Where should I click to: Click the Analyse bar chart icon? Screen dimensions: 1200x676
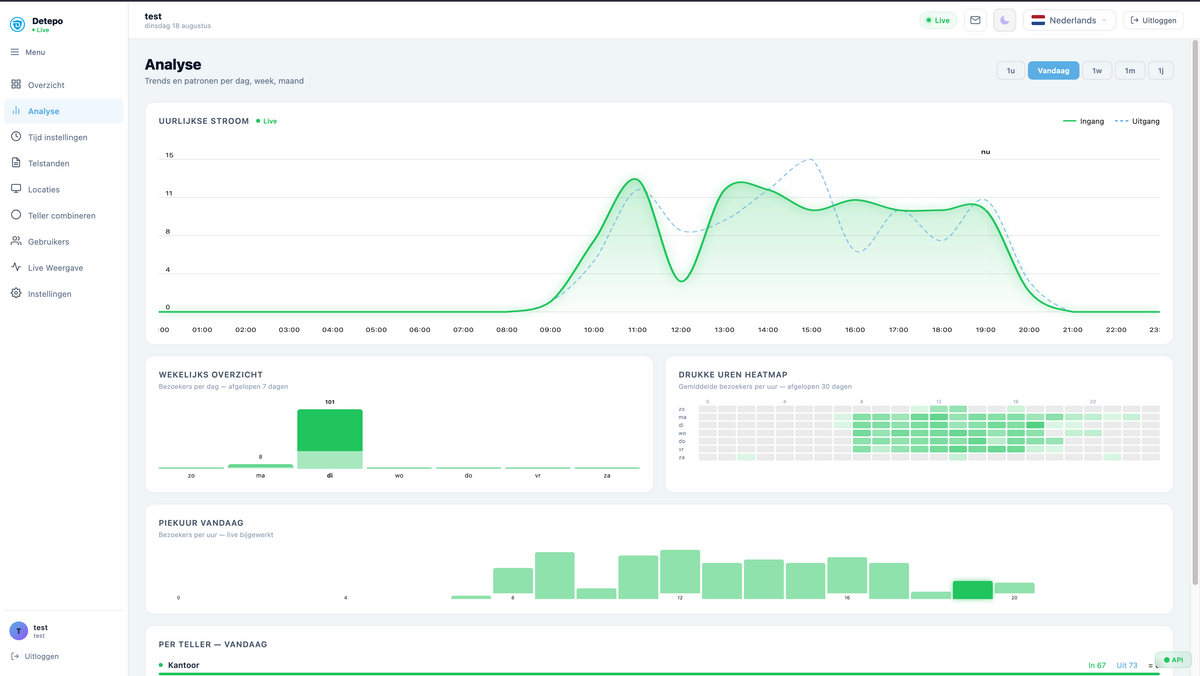(16, 111)
